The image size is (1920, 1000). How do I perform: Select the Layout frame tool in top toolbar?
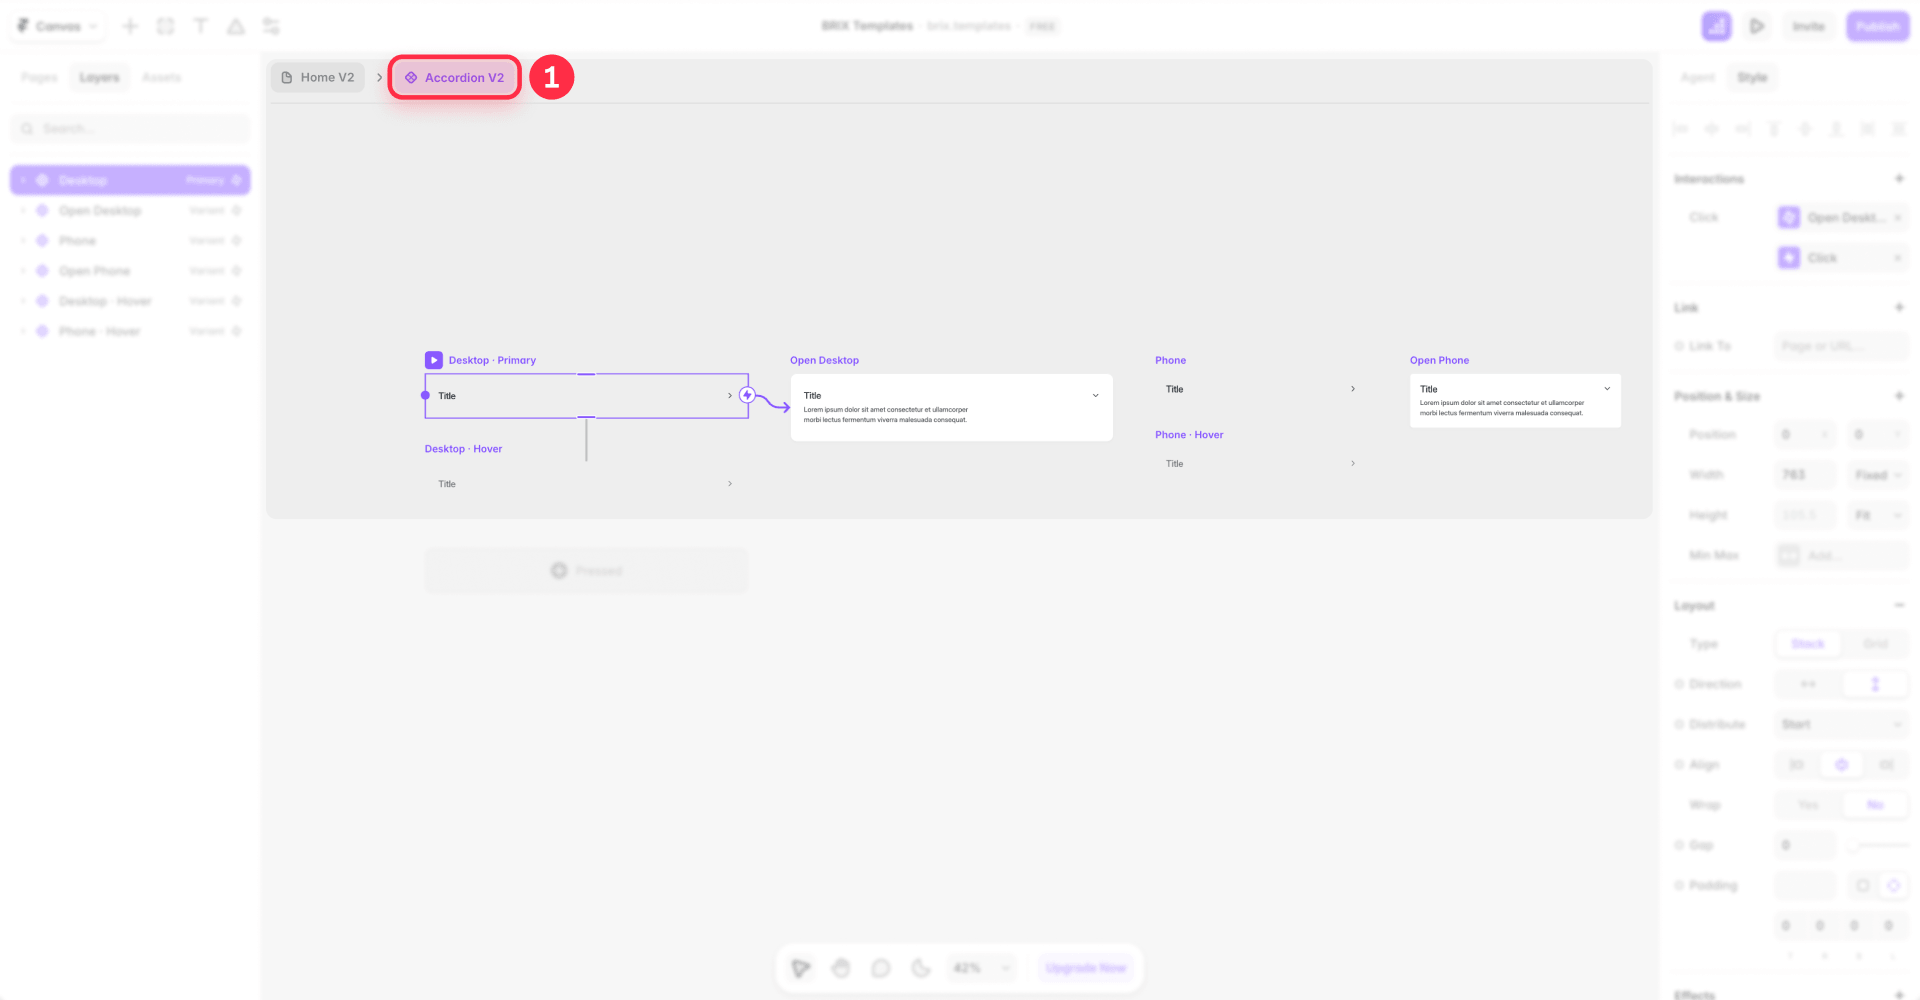point(166,26)
